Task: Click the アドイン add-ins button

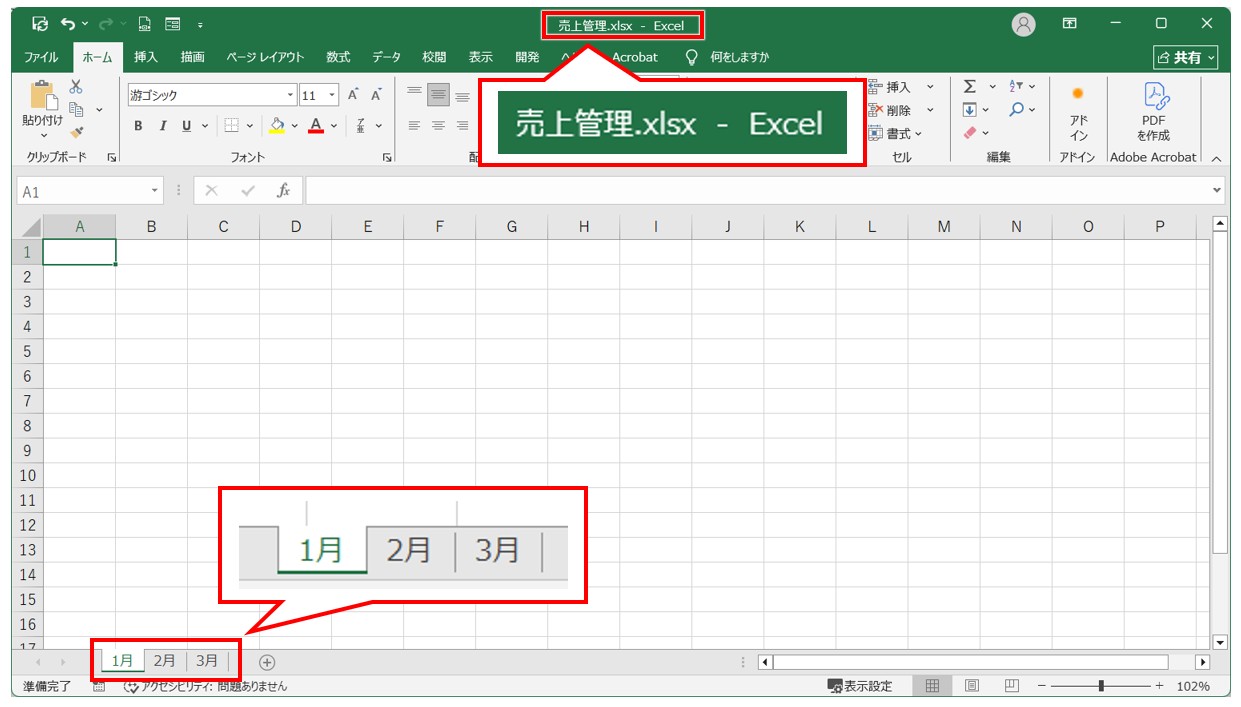Action: pos(1078,114)
